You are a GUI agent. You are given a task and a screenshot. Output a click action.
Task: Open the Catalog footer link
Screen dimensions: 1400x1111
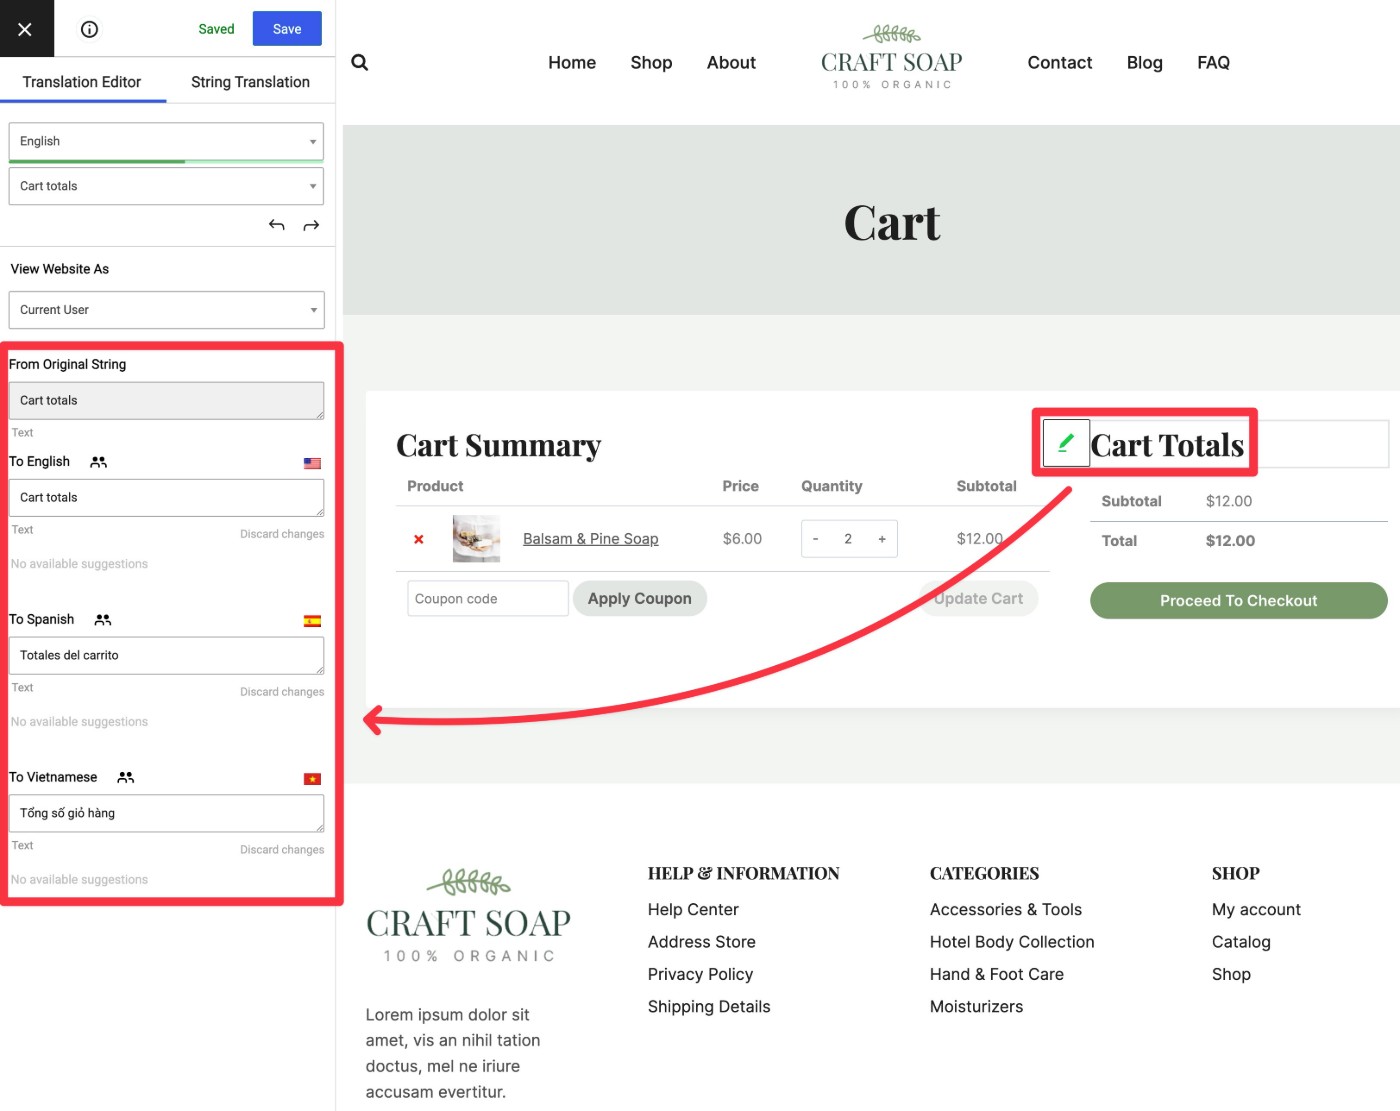point(1241,942)
